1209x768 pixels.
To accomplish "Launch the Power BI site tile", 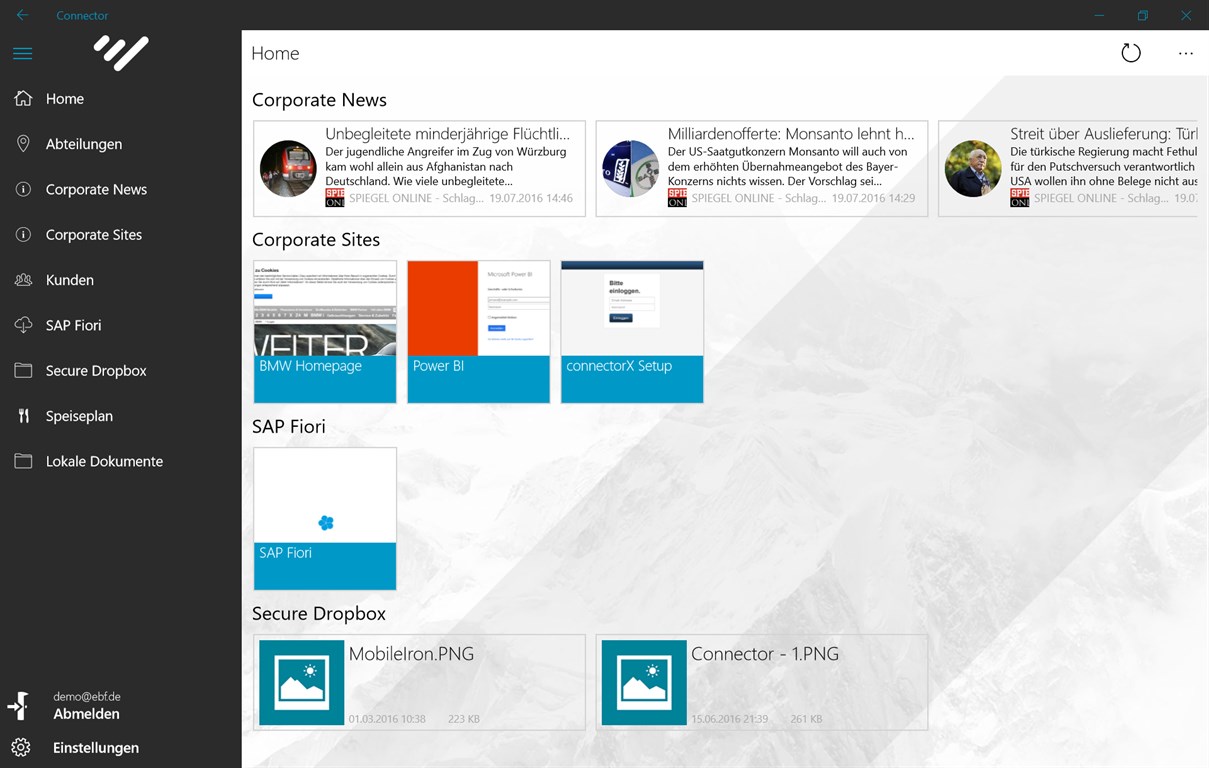I will [x=478, y=330].
